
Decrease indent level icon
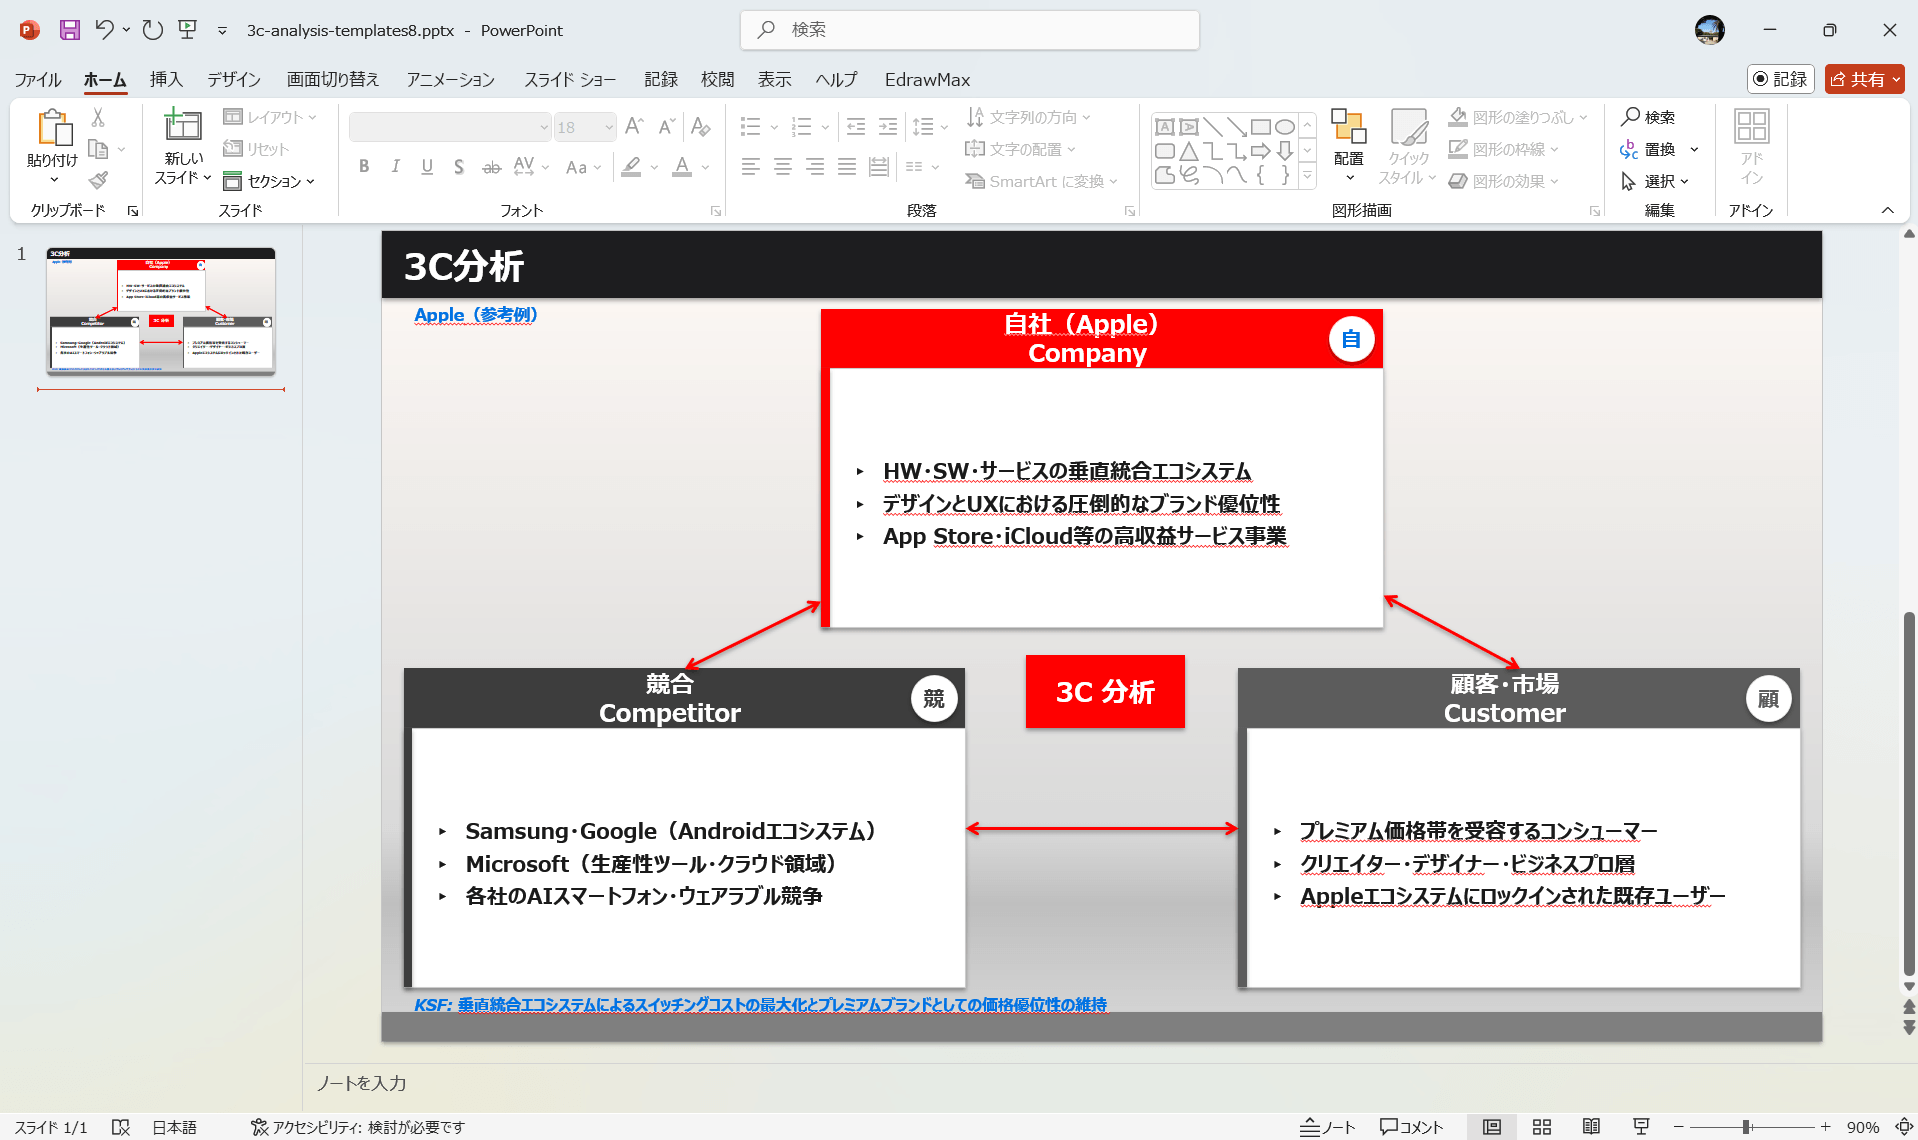tap(856, 127)
